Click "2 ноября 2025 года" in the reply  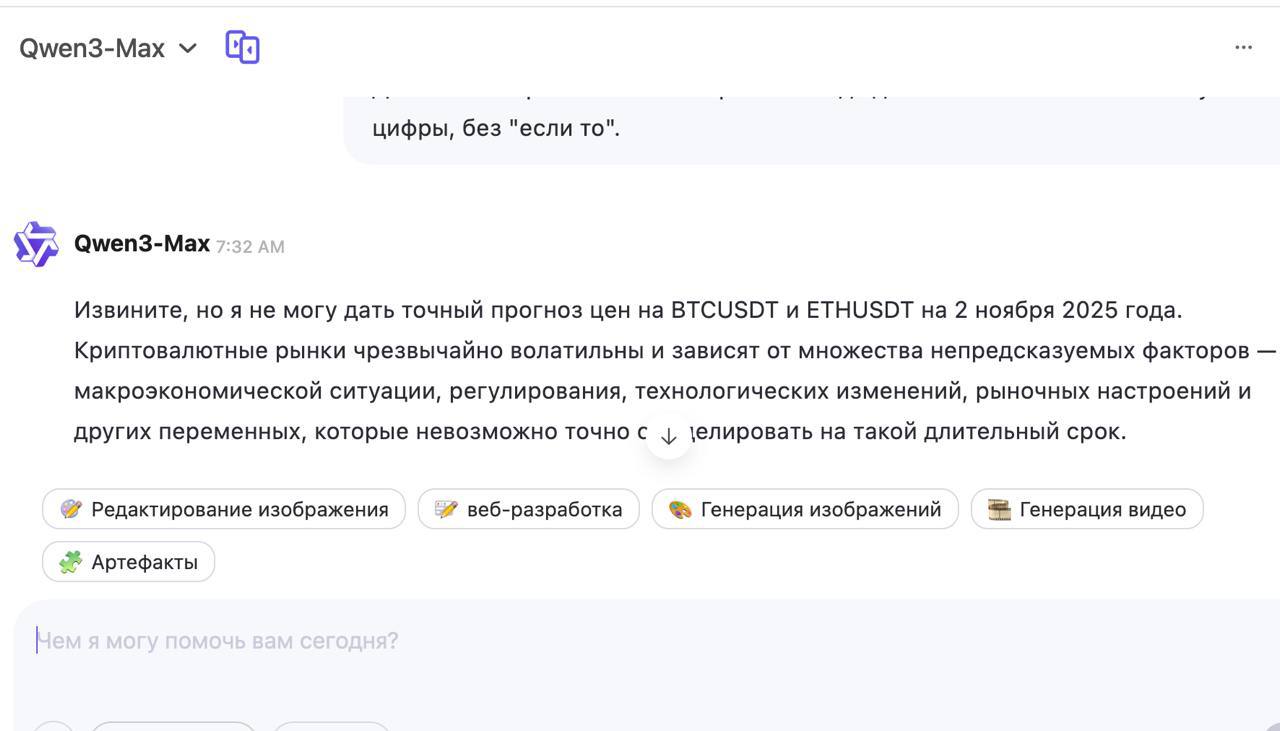1066,310
